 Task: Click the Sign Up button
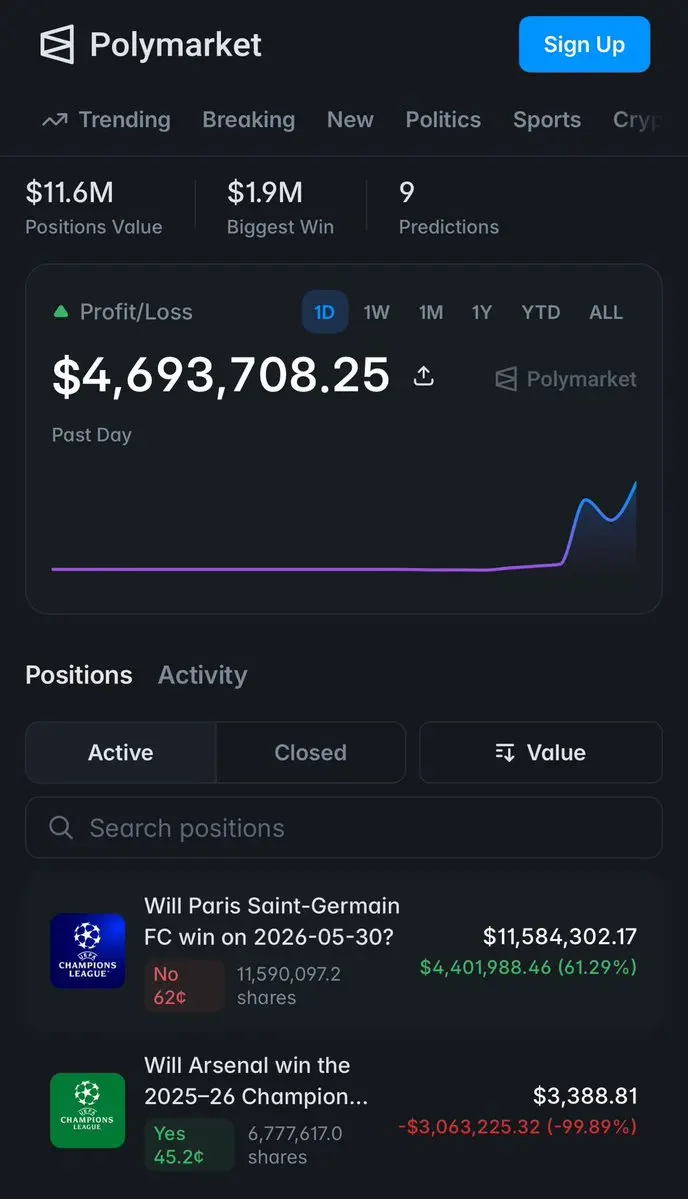585,45
